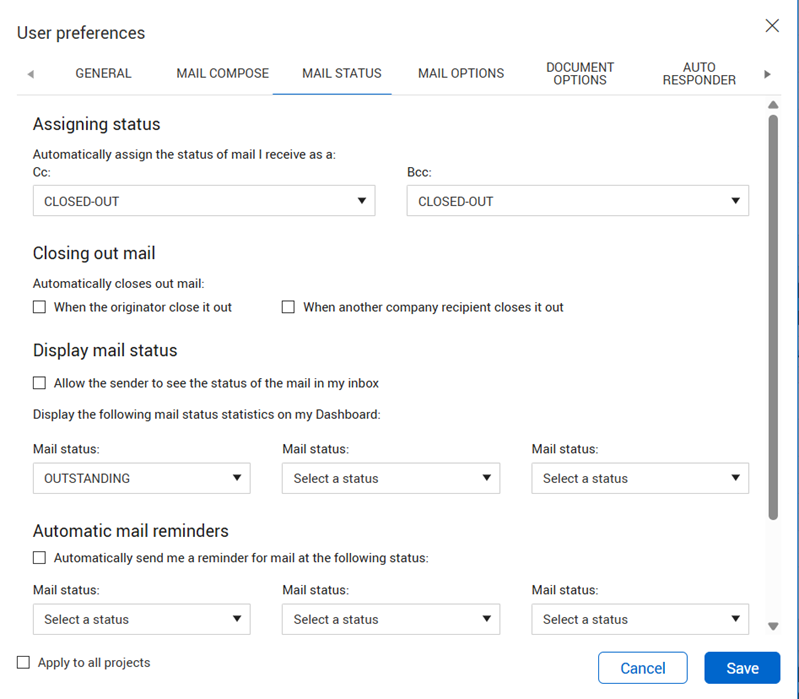Expand the Bcc CLOSED-OUT dropdown

tap(577, 201)
